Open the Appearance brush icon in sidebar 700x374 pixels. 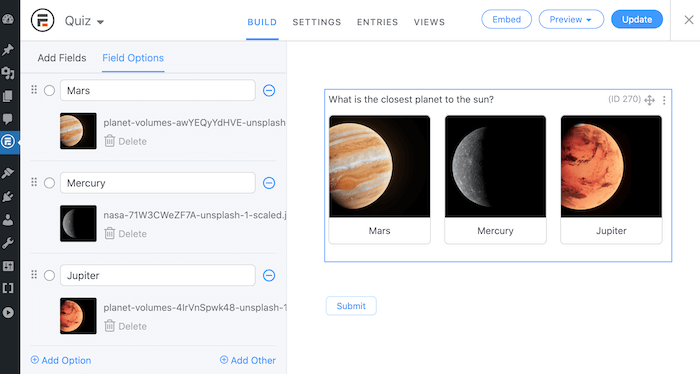click(8, 173)
